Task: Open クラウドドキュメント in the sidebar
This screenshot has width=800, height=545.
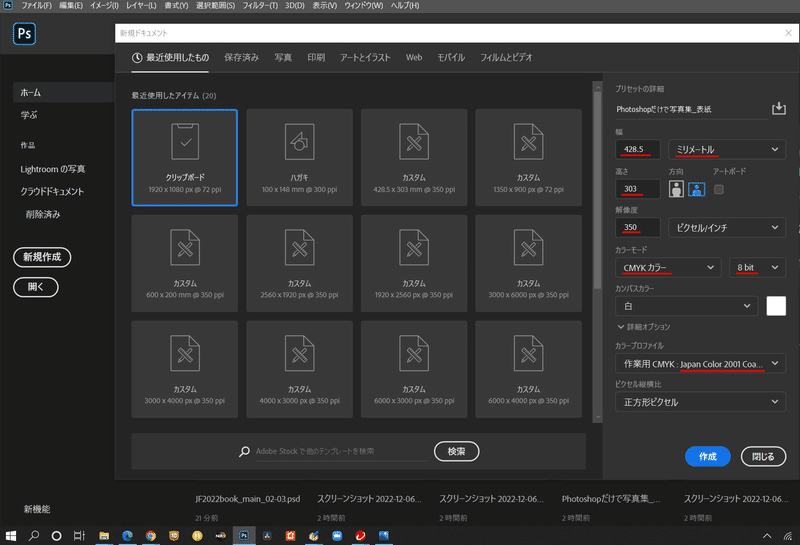Action: pyautogui.click(x=52, y=191)
